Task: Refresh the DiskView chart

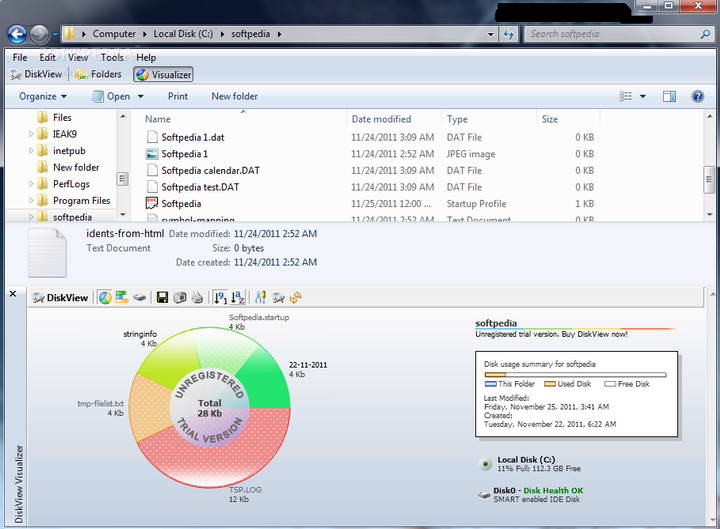Action: pyautogui.click(x=296, y=297)
